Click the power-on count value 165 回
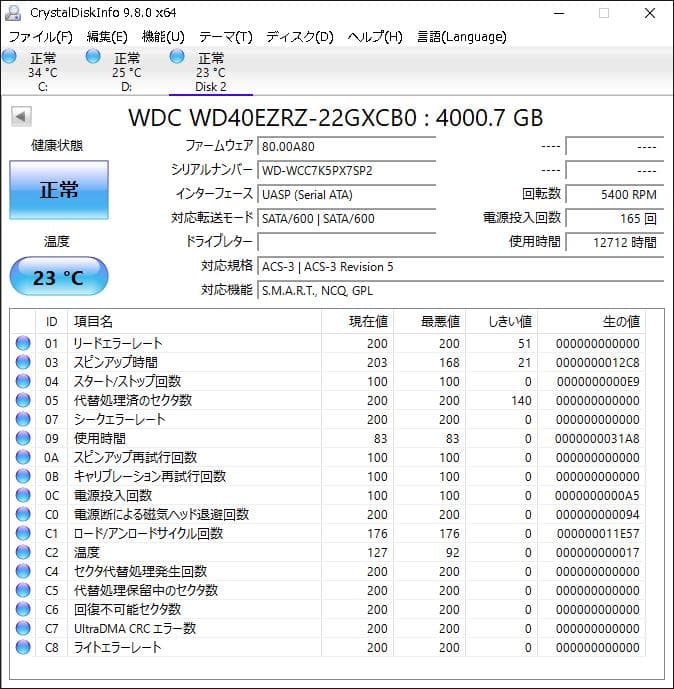This screenshot has height=689, width=674. tap(615, 218)
